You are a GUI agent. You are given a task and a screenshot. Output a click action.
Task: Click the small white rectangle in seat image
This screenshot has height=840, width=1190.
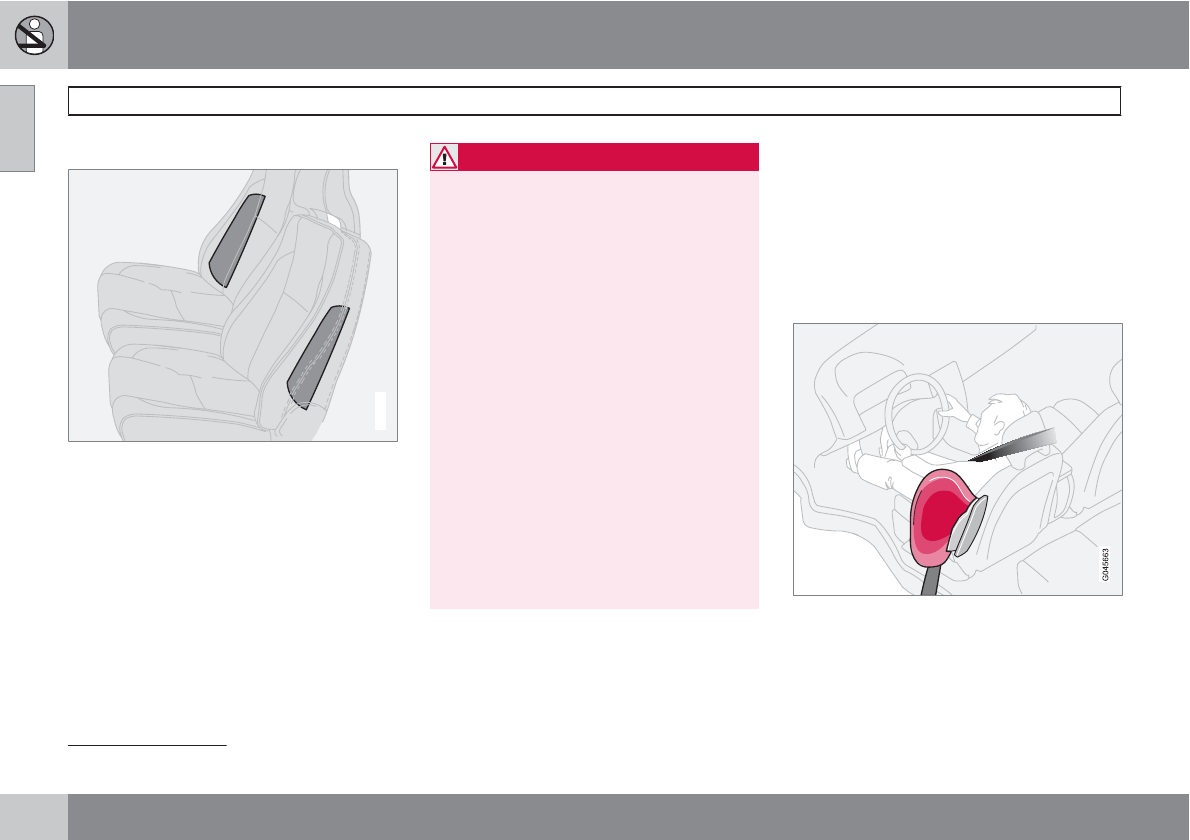click(380, 411)
